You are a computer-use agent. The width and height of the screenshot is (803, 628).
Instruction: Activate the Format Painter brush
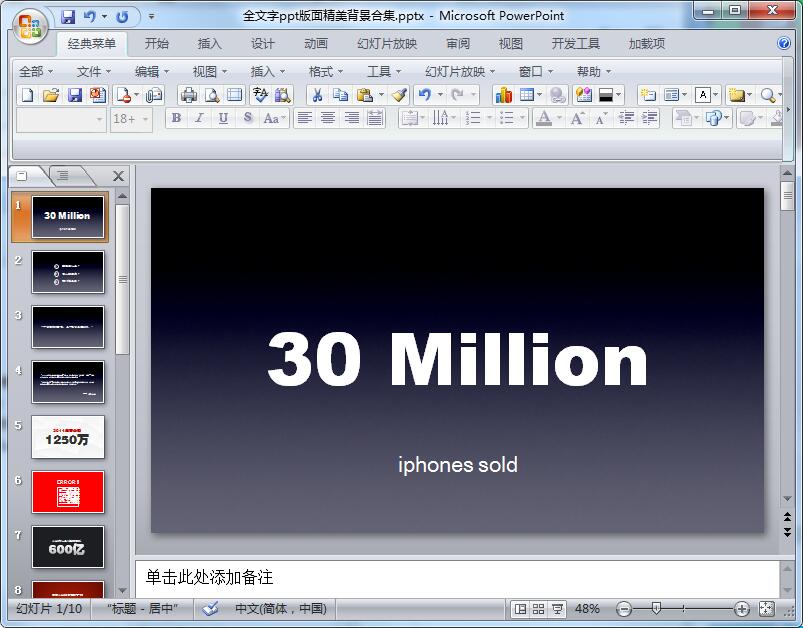(399, 95)
